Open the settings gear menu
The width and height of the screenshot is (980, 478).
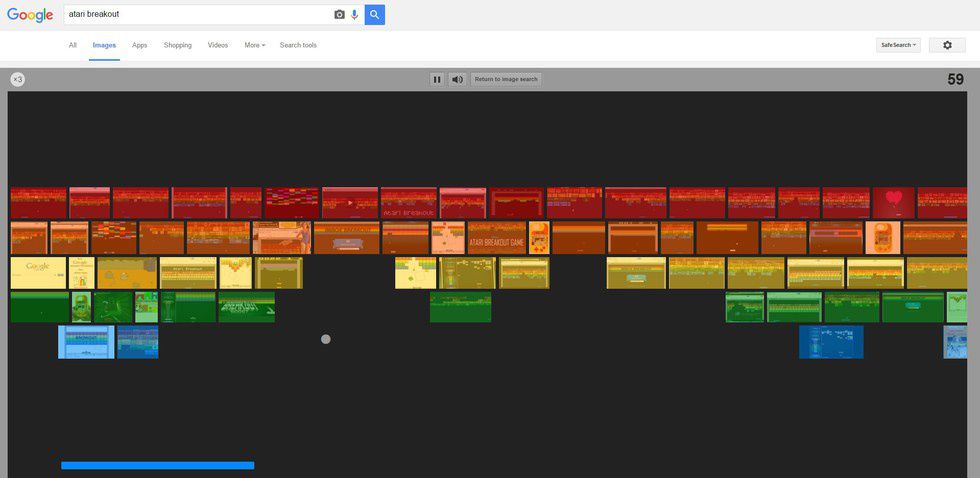[x=947, y=45]
